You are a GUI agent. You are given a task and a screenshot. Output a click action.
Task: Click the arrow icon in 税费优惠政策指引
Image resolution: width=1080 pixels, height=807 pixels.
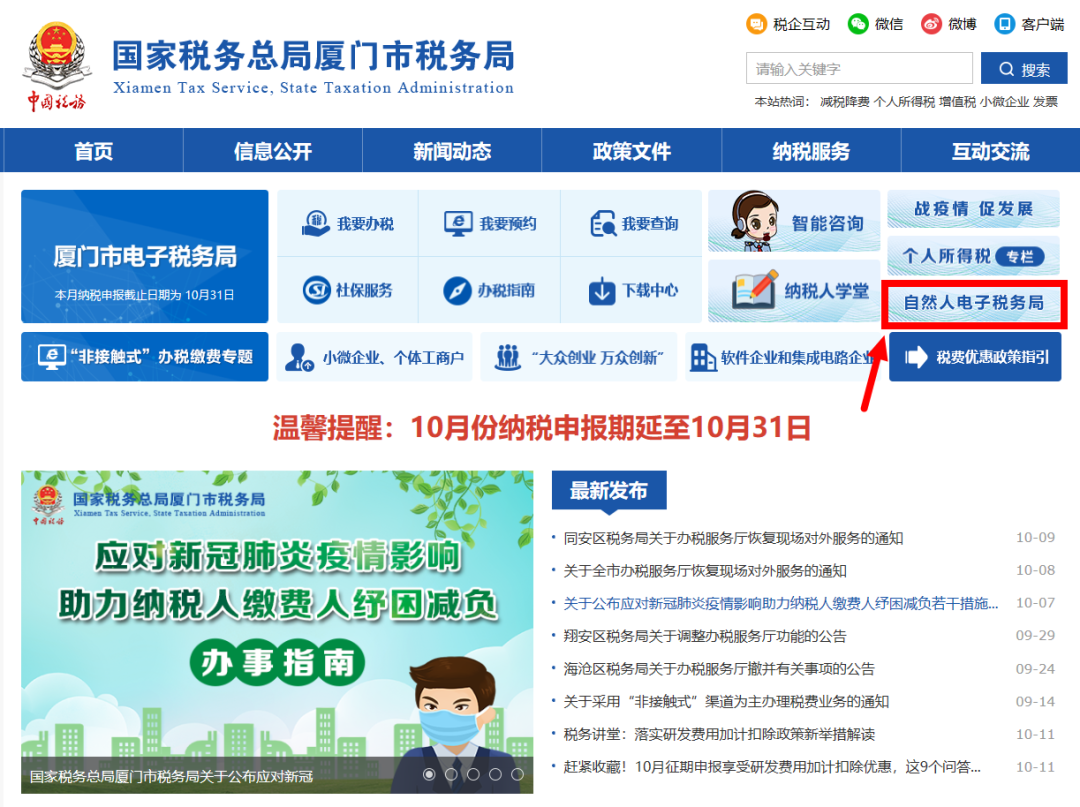click(916, 357)
